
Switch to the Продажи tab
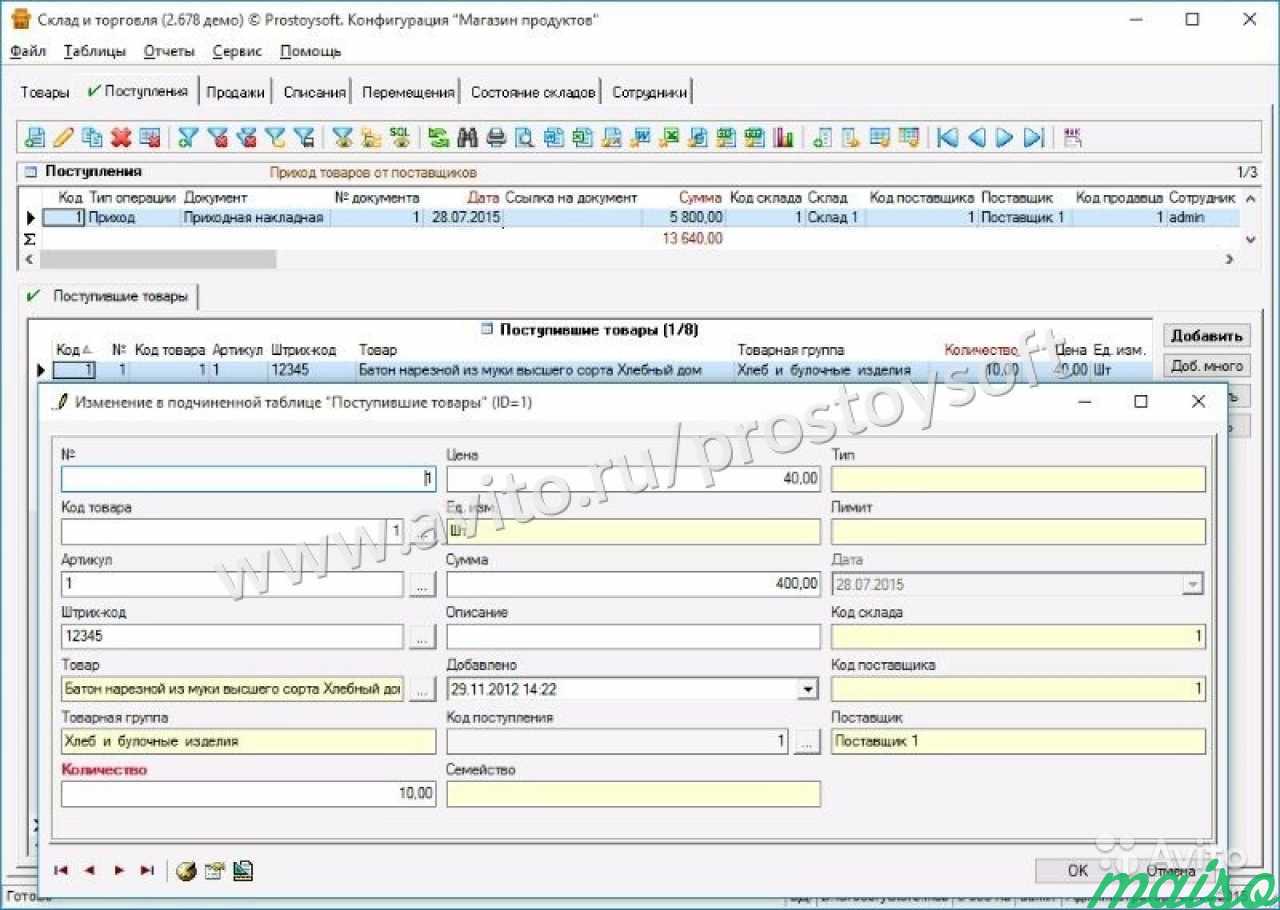[x=236, y=92]
